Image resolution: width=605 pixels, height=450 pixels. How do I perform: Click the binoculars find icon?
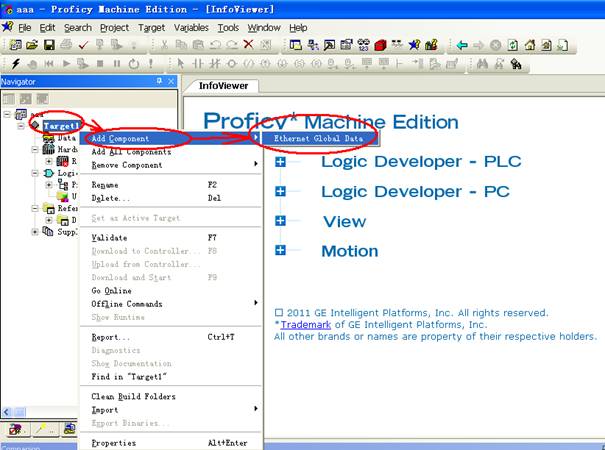(x=481, y=64)
